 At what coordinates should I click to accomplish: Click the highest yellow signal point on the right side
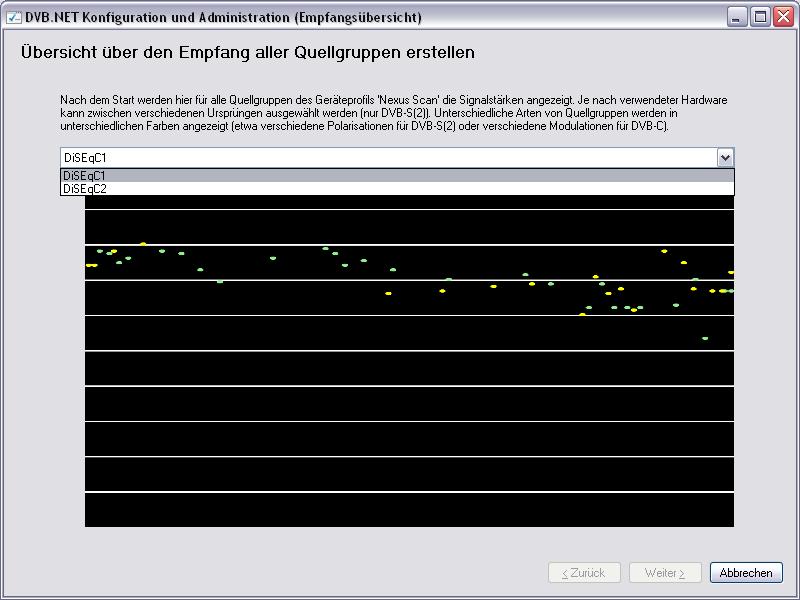point(664,251)
